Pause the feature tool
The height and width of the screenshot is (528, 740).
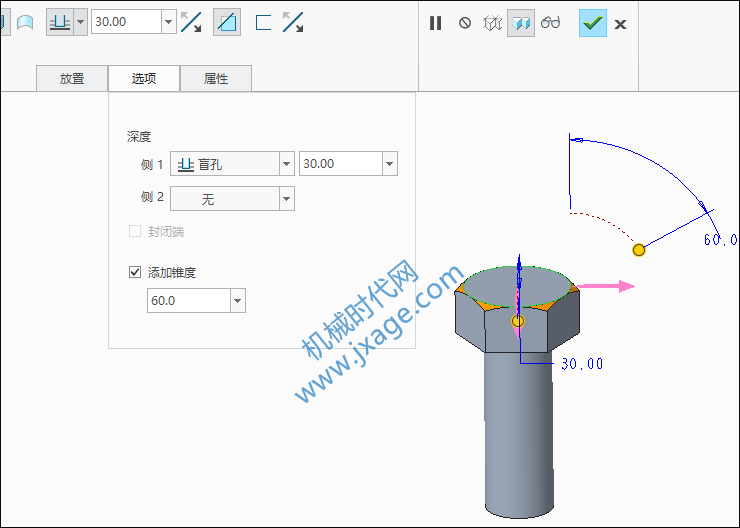(436, 23)
